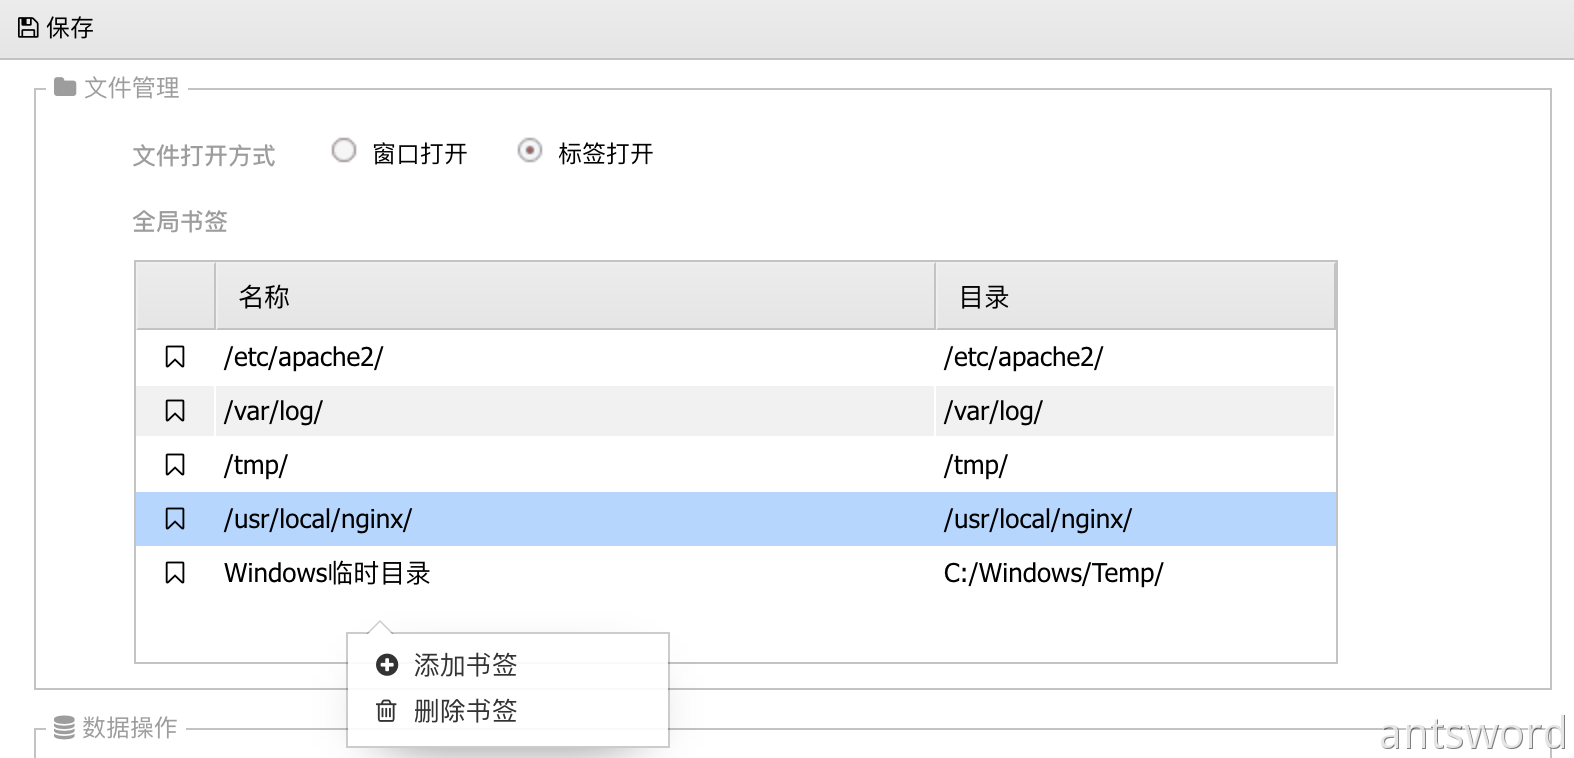The height and width of the screenshot is (758, 1574).
Task: Click the 文件管理 folder icon
Action: coord(65,87)
